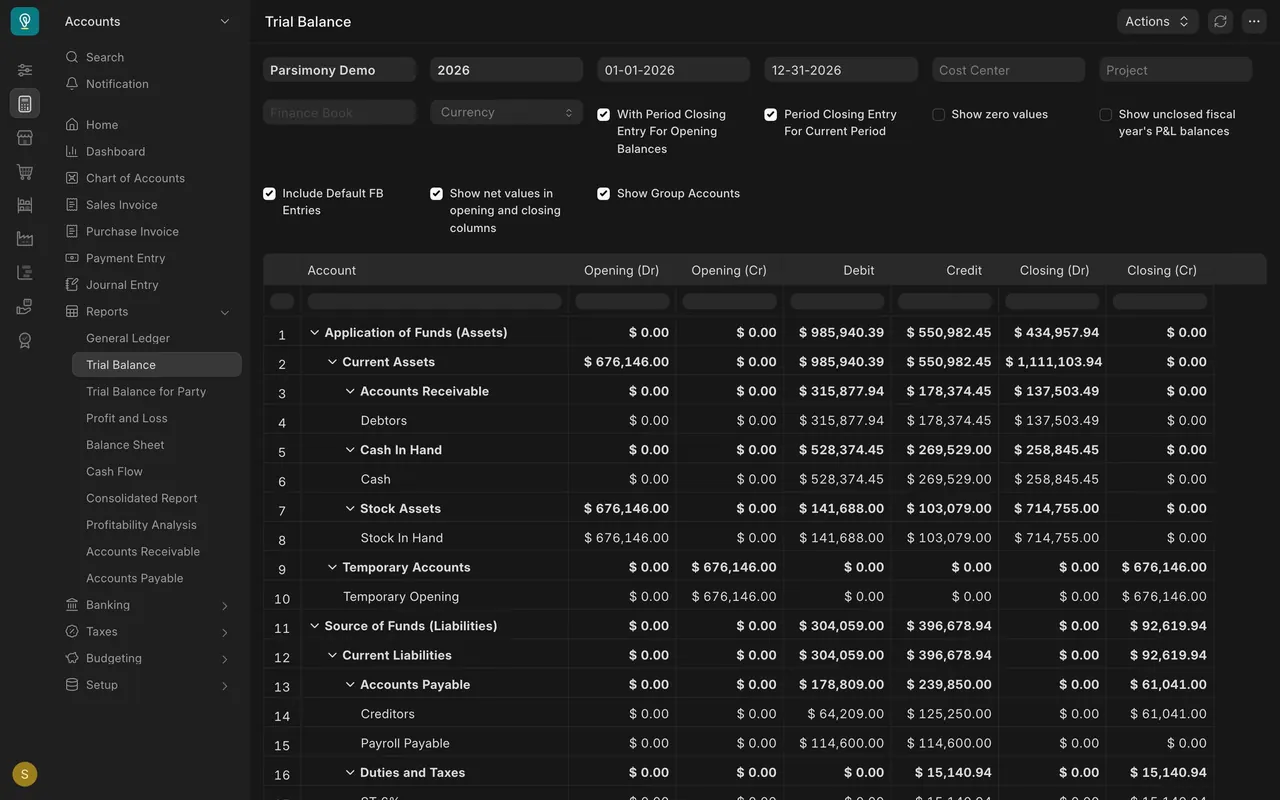
Task: Click the Project filter field
Action: 1175,70
